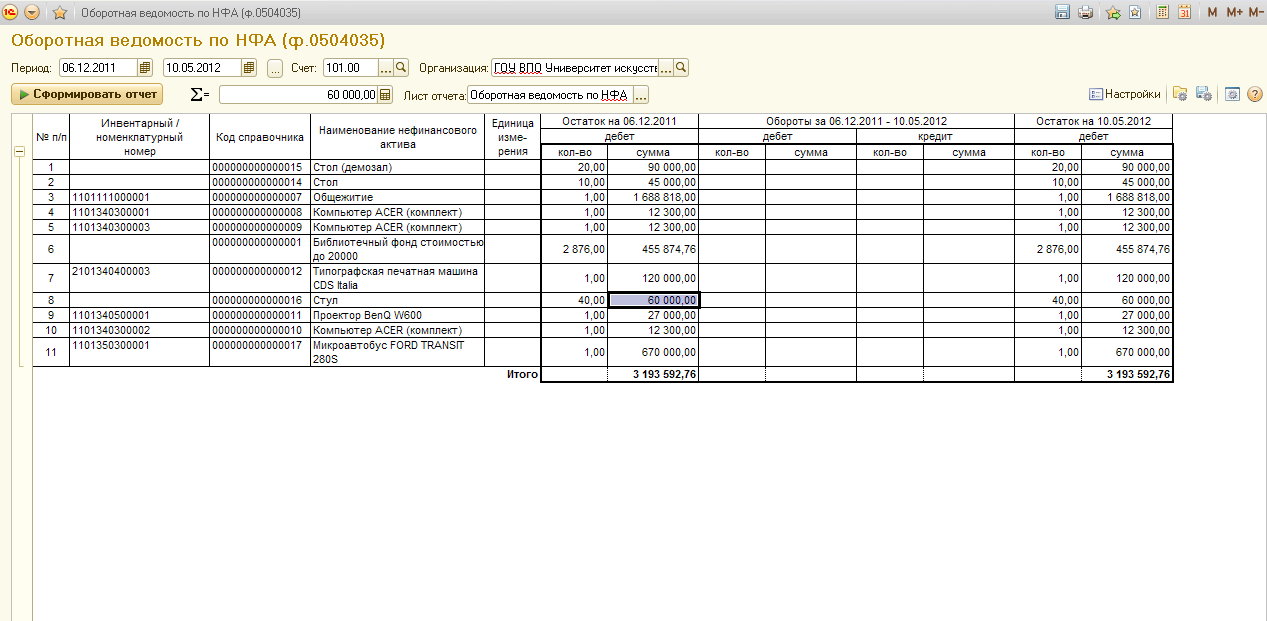Open the date picker for start date 06.12.2011

pyautogui.click(x=145, y=68)
